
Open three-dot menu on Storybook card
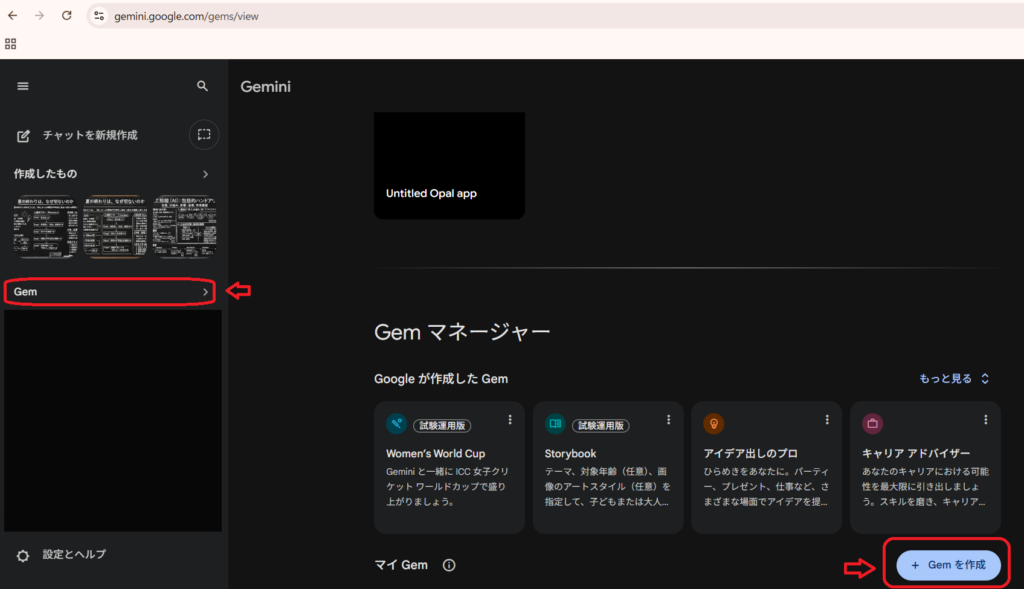[x=668, y=420]
